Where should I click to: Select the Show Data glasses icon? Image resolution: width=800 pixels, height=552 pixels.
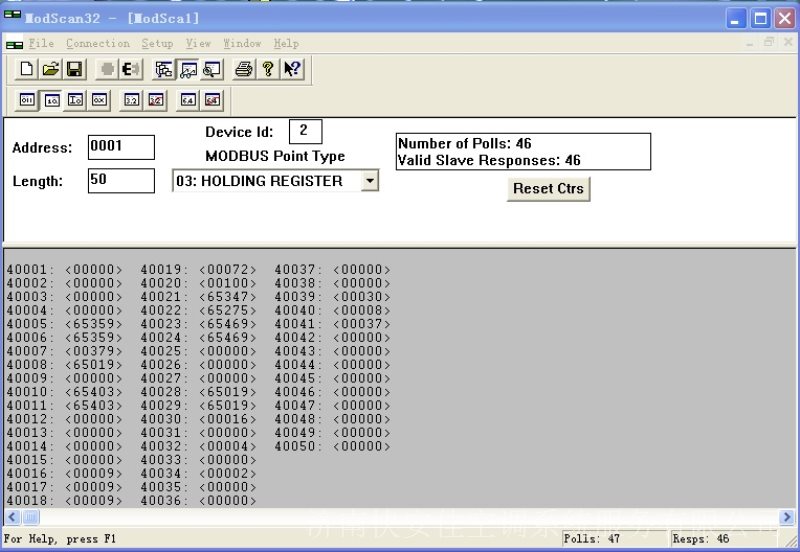[188, 69]
